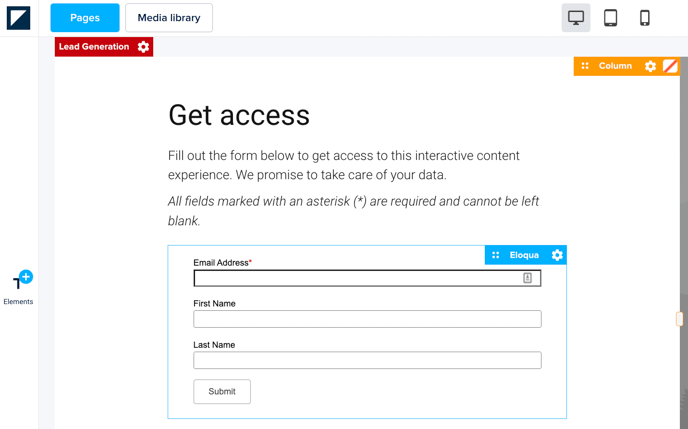Screen dimensions: 688x429
Task: Switch to tablet preview mode
Action: [610, 18]
